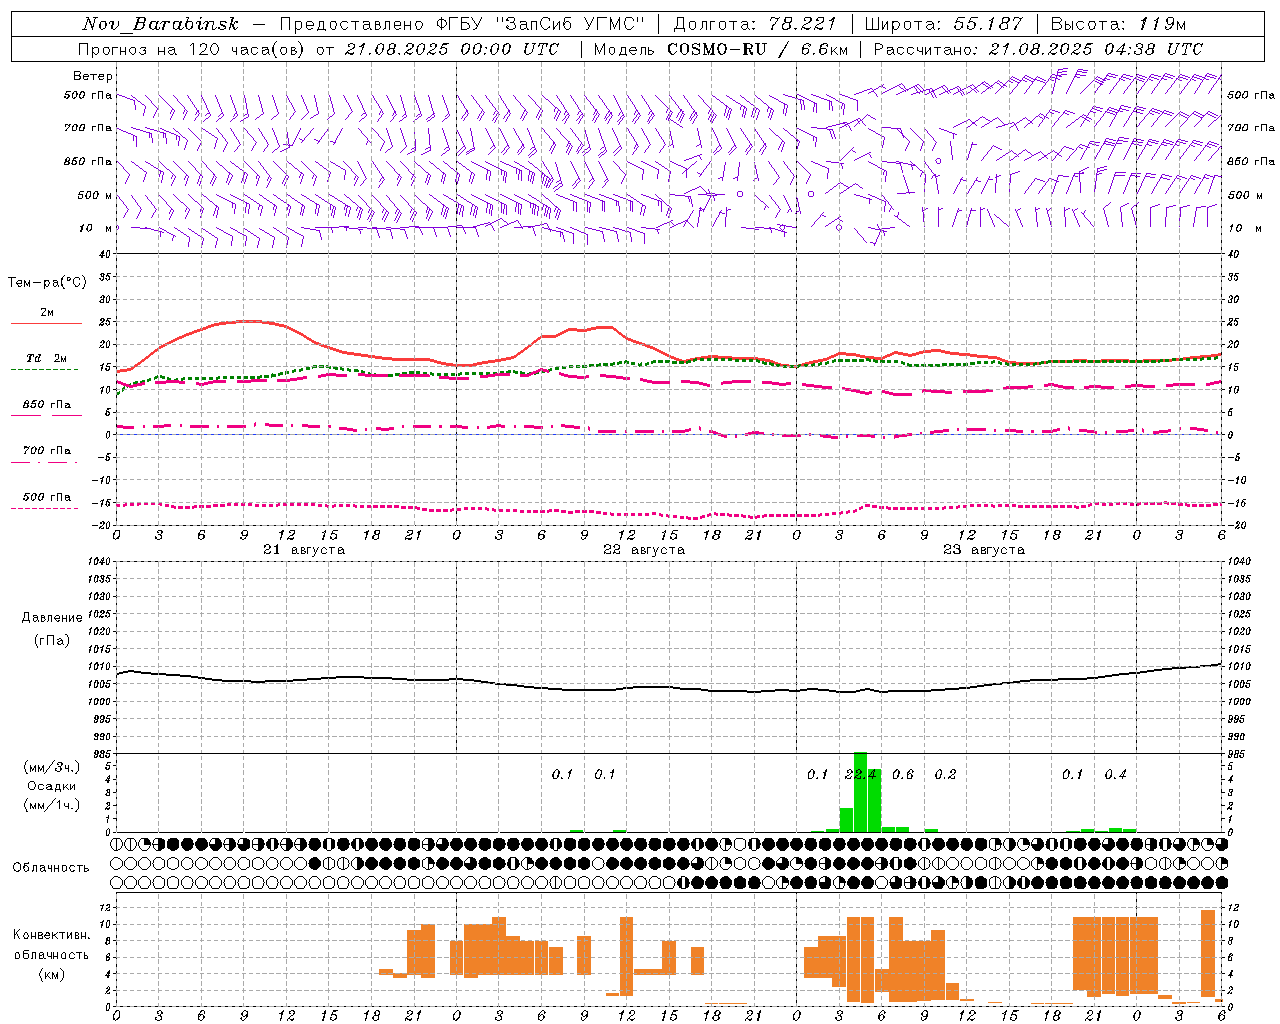Click the Давление pressure panel label
Viewport: 1280px width, 1024px height.
pos(52,618)
